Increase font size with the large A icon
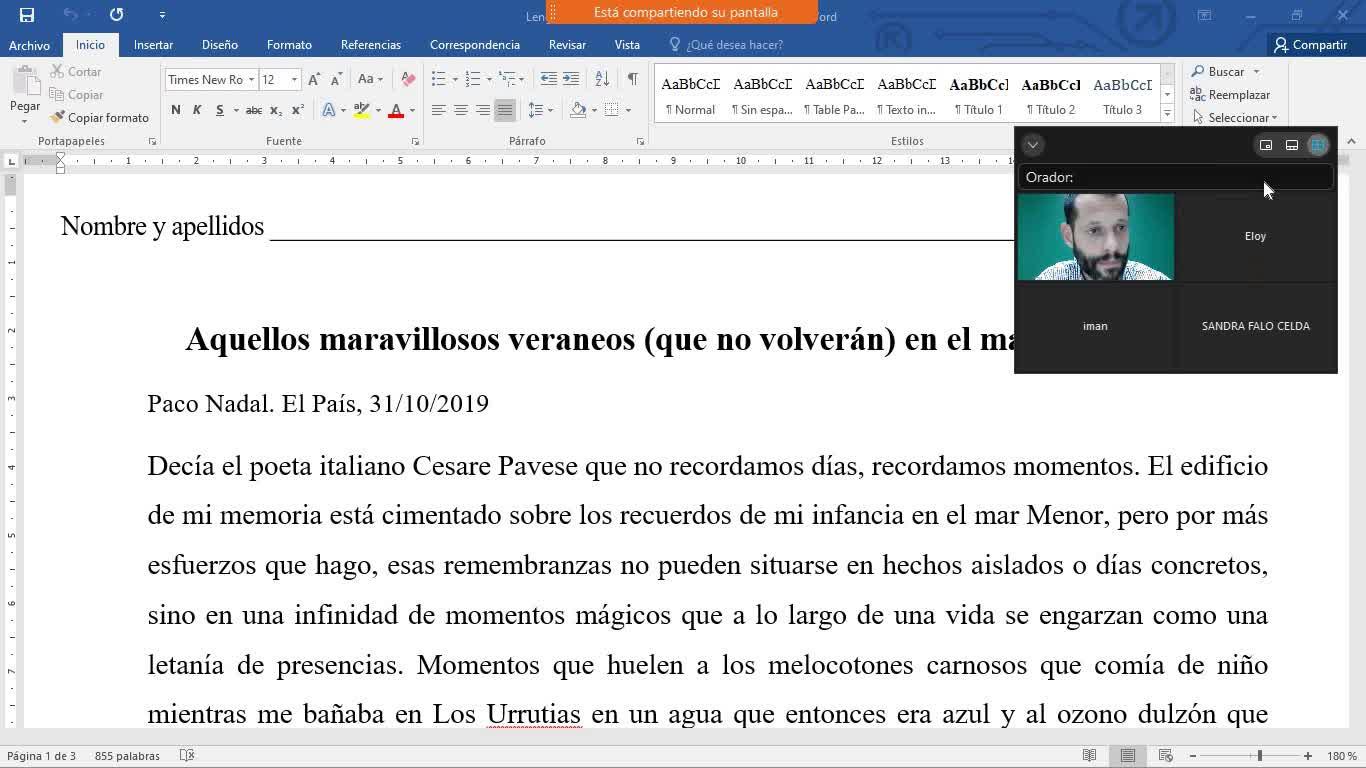 pyautogui.click(x=314, y=79)
